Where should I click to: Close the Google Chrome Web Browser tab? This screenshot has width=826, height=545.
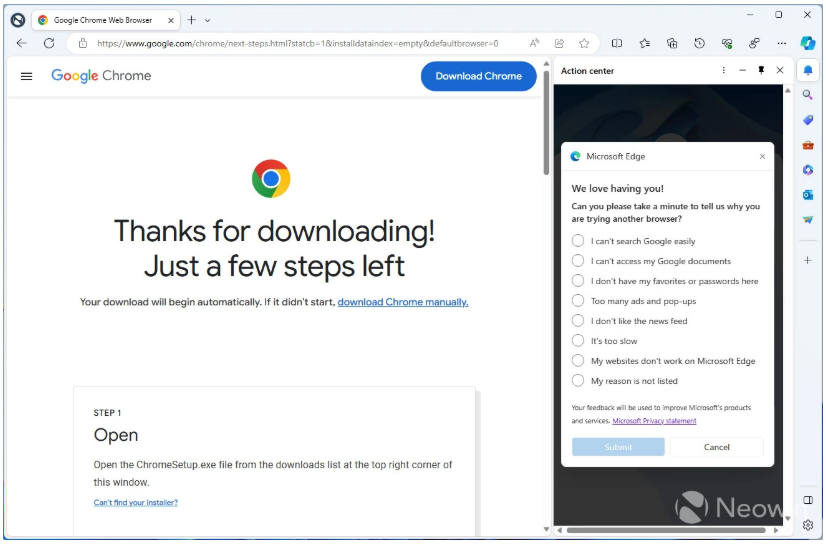coord(171,20)
